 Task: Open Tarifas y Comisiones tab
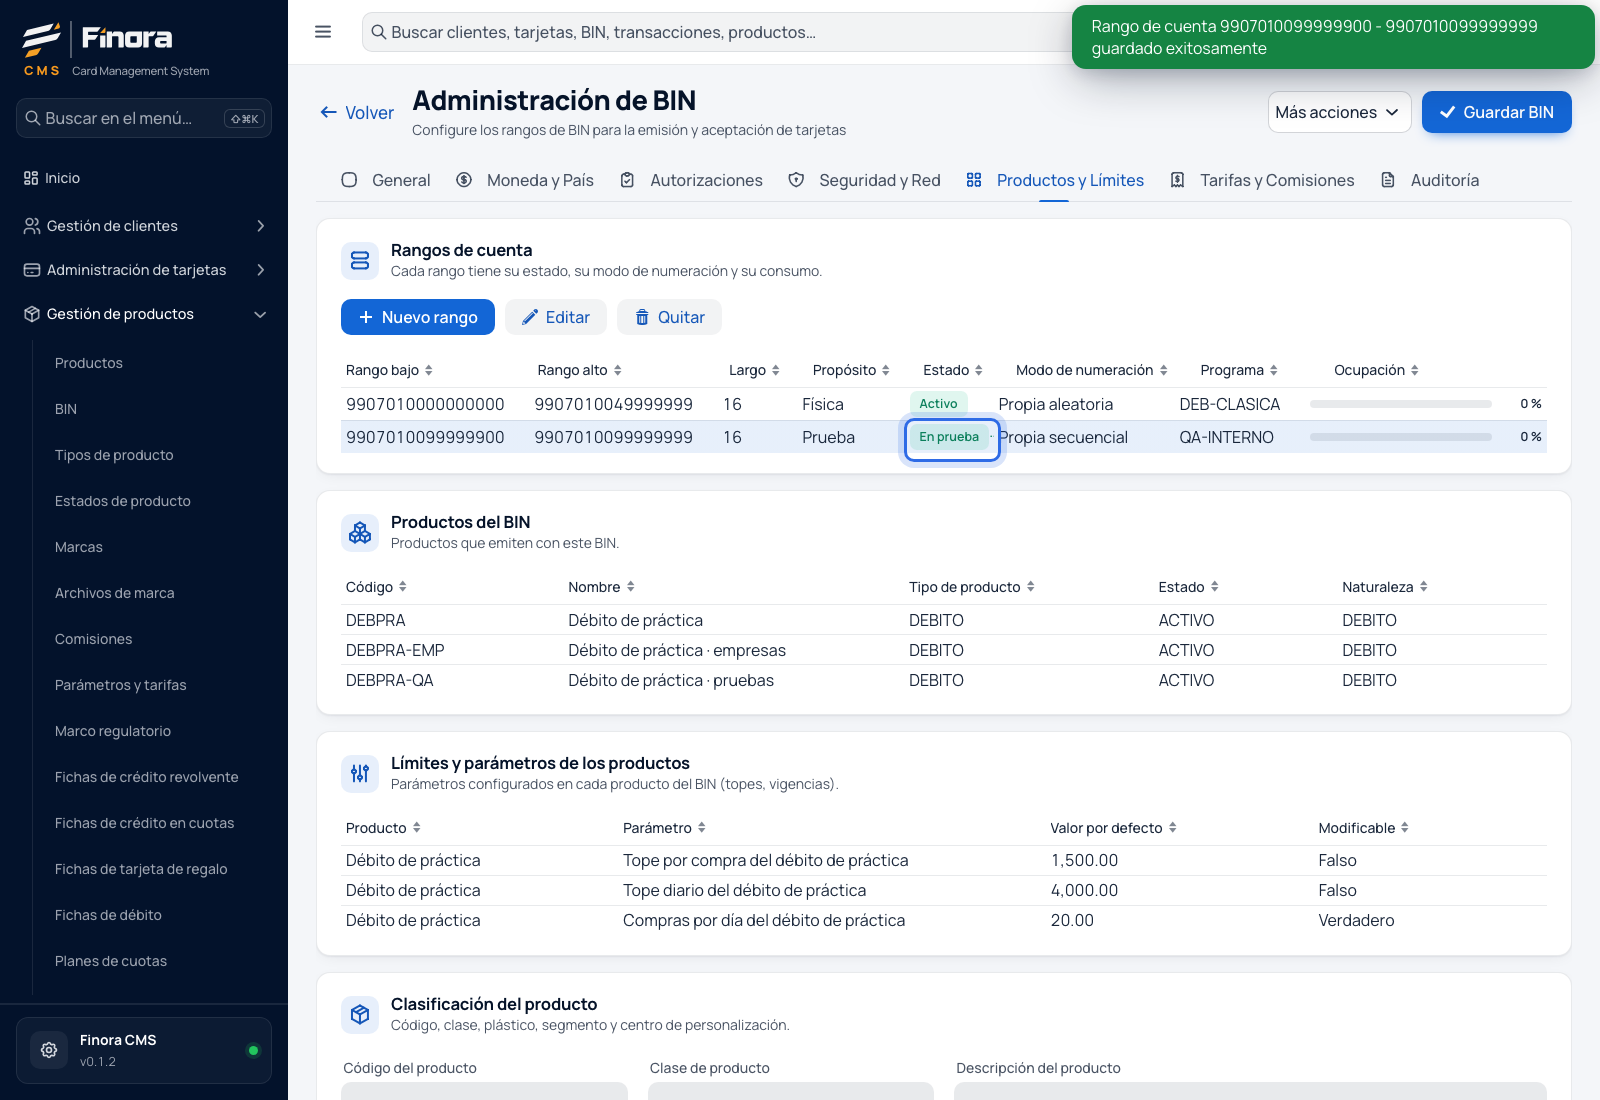click(1262, 180)
